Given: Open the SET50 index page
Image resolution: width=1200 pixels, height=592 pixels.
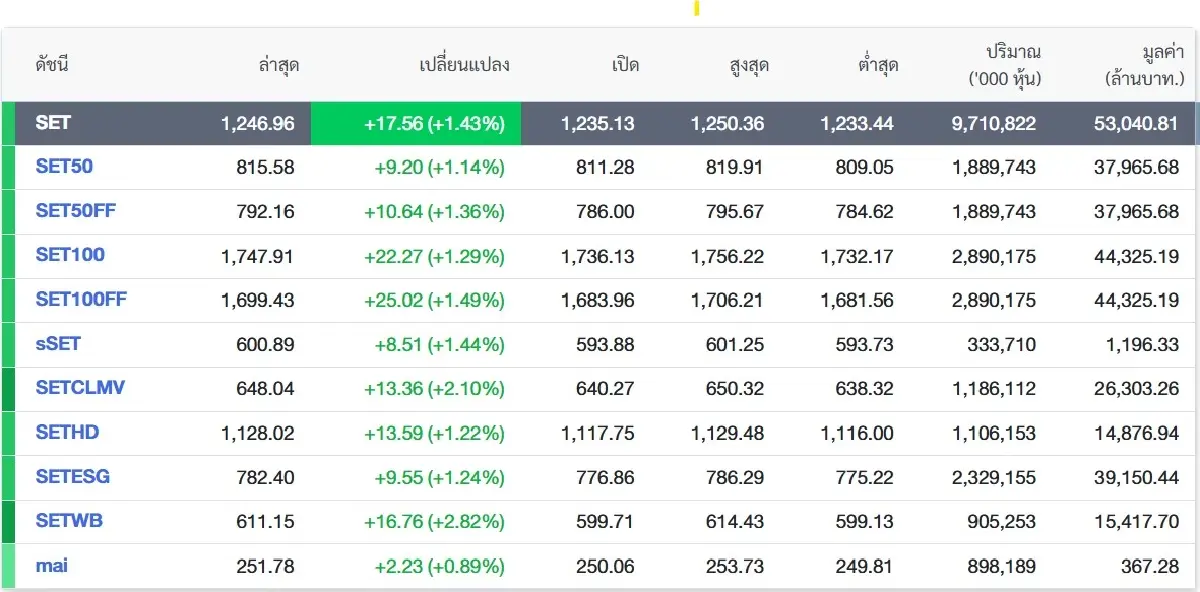Looking at the screenshot, I should point(64,166).
